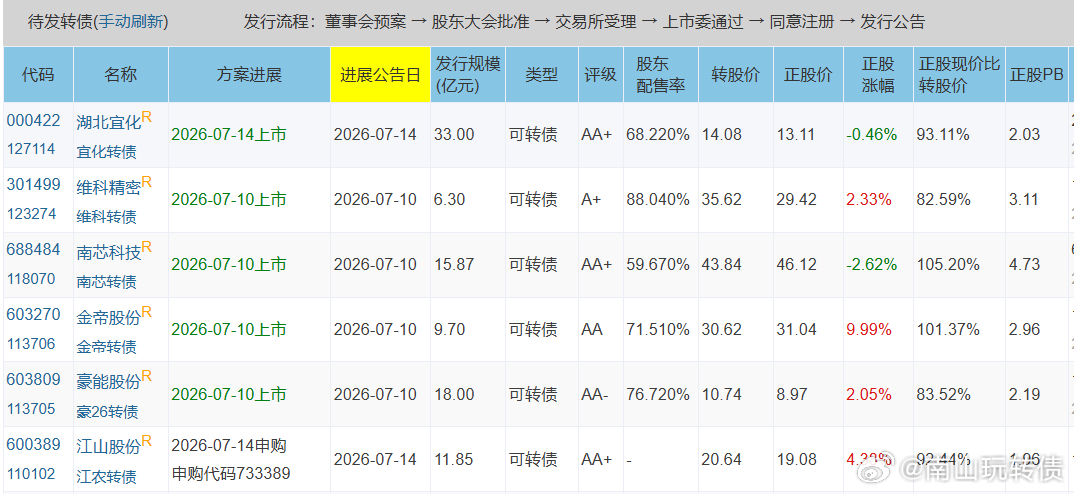Open bond code 123274 link
Screen dimensions: 1074x494
click(x=34, y=214)
